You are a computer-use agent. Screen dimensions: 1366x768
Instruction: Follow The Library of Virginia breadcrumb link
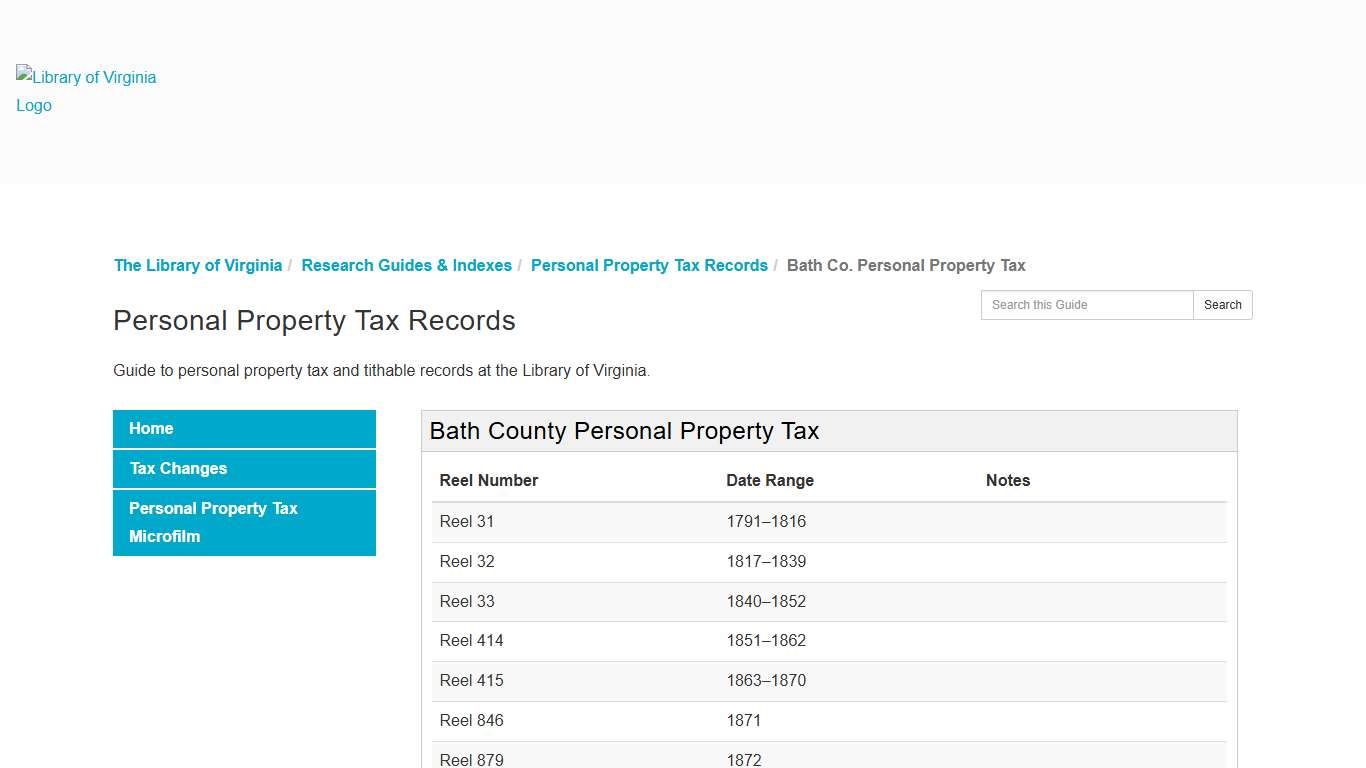pyautogui.click(x=197, y=265)
